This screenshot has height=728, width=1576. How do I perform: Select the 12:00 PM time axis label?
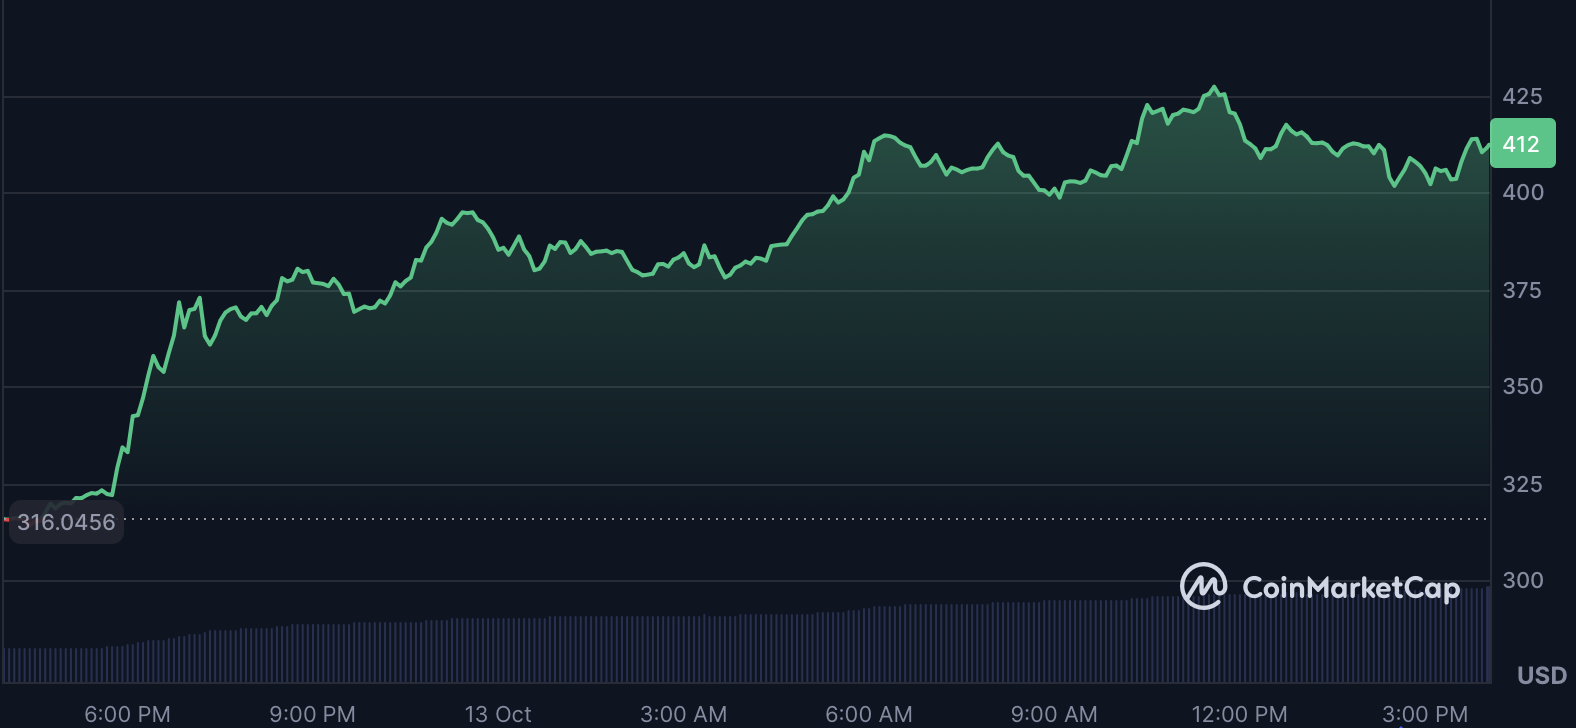pyautogui.click(x=1239, y=714)
